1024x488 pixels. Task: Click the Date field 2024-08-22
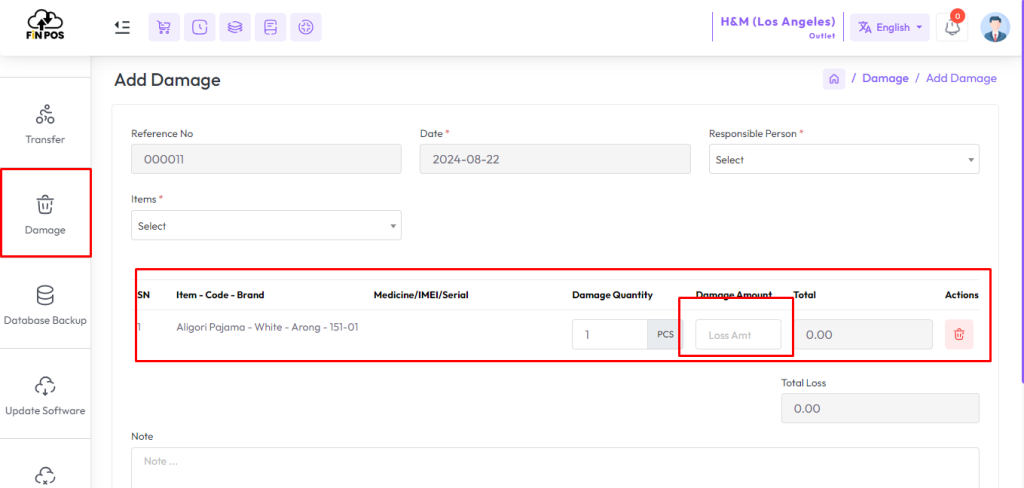pyautogui.click(x=555, y=159)
